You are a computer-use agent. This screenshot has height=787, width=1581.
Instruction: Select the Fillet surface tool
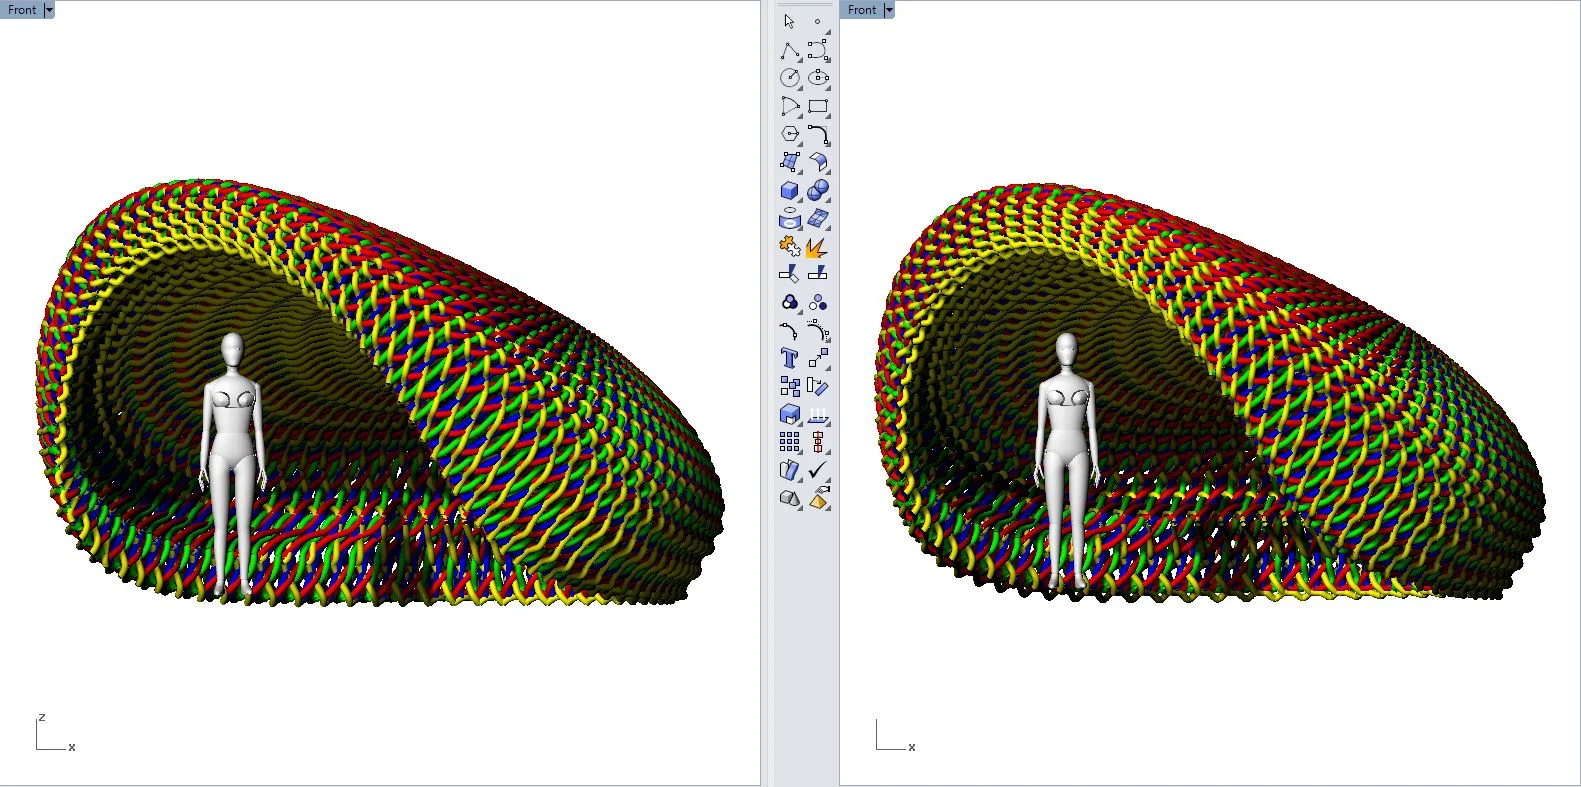[818, 162]
